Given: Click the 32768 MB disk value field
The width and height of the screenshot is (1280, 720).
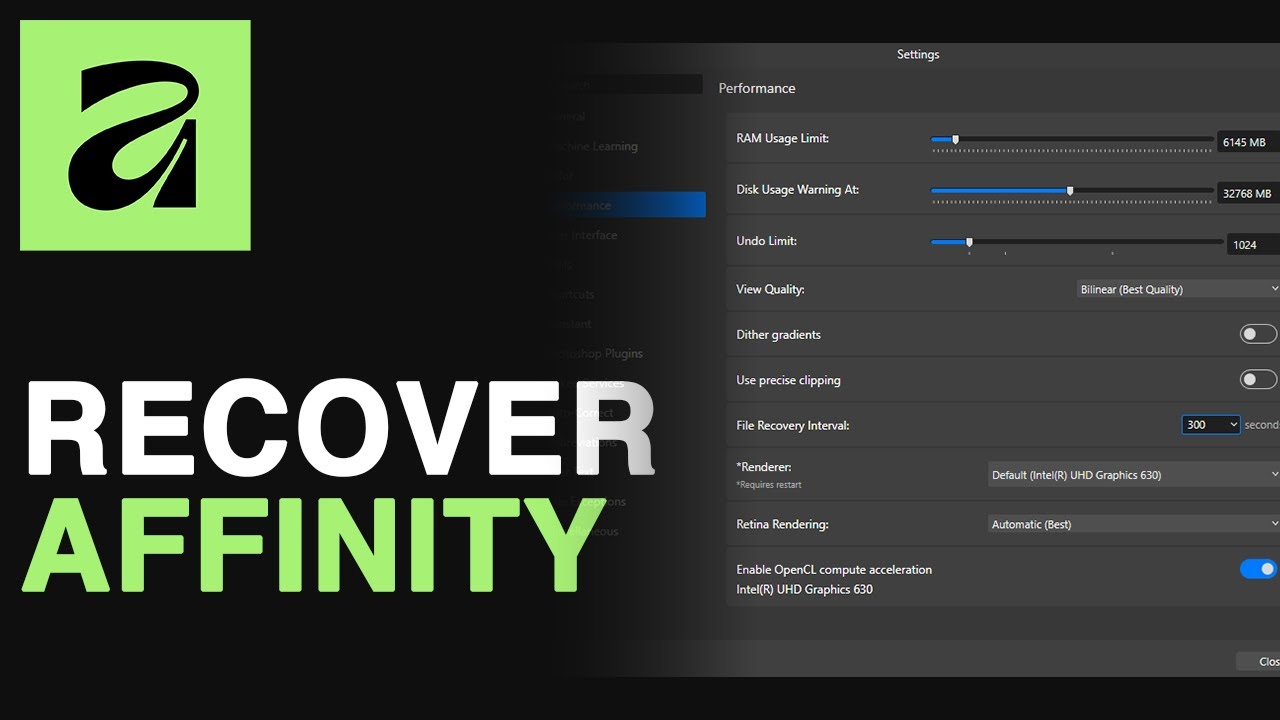Looking at the screenshot, I should coord(1248,193).
